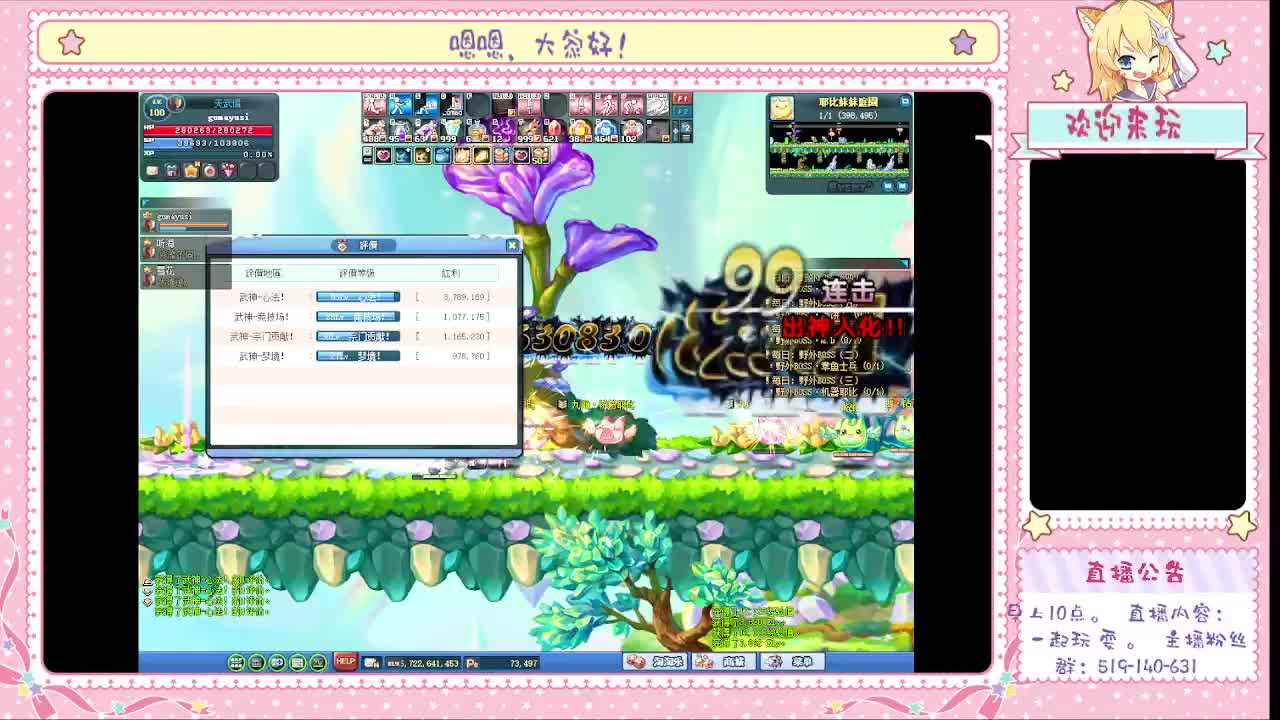Image resolution: width=1280 pixels, height=720 pixels.
Task: Click the gold star icon under status bars
Action: pyautogui.click(x=190, y=171)
